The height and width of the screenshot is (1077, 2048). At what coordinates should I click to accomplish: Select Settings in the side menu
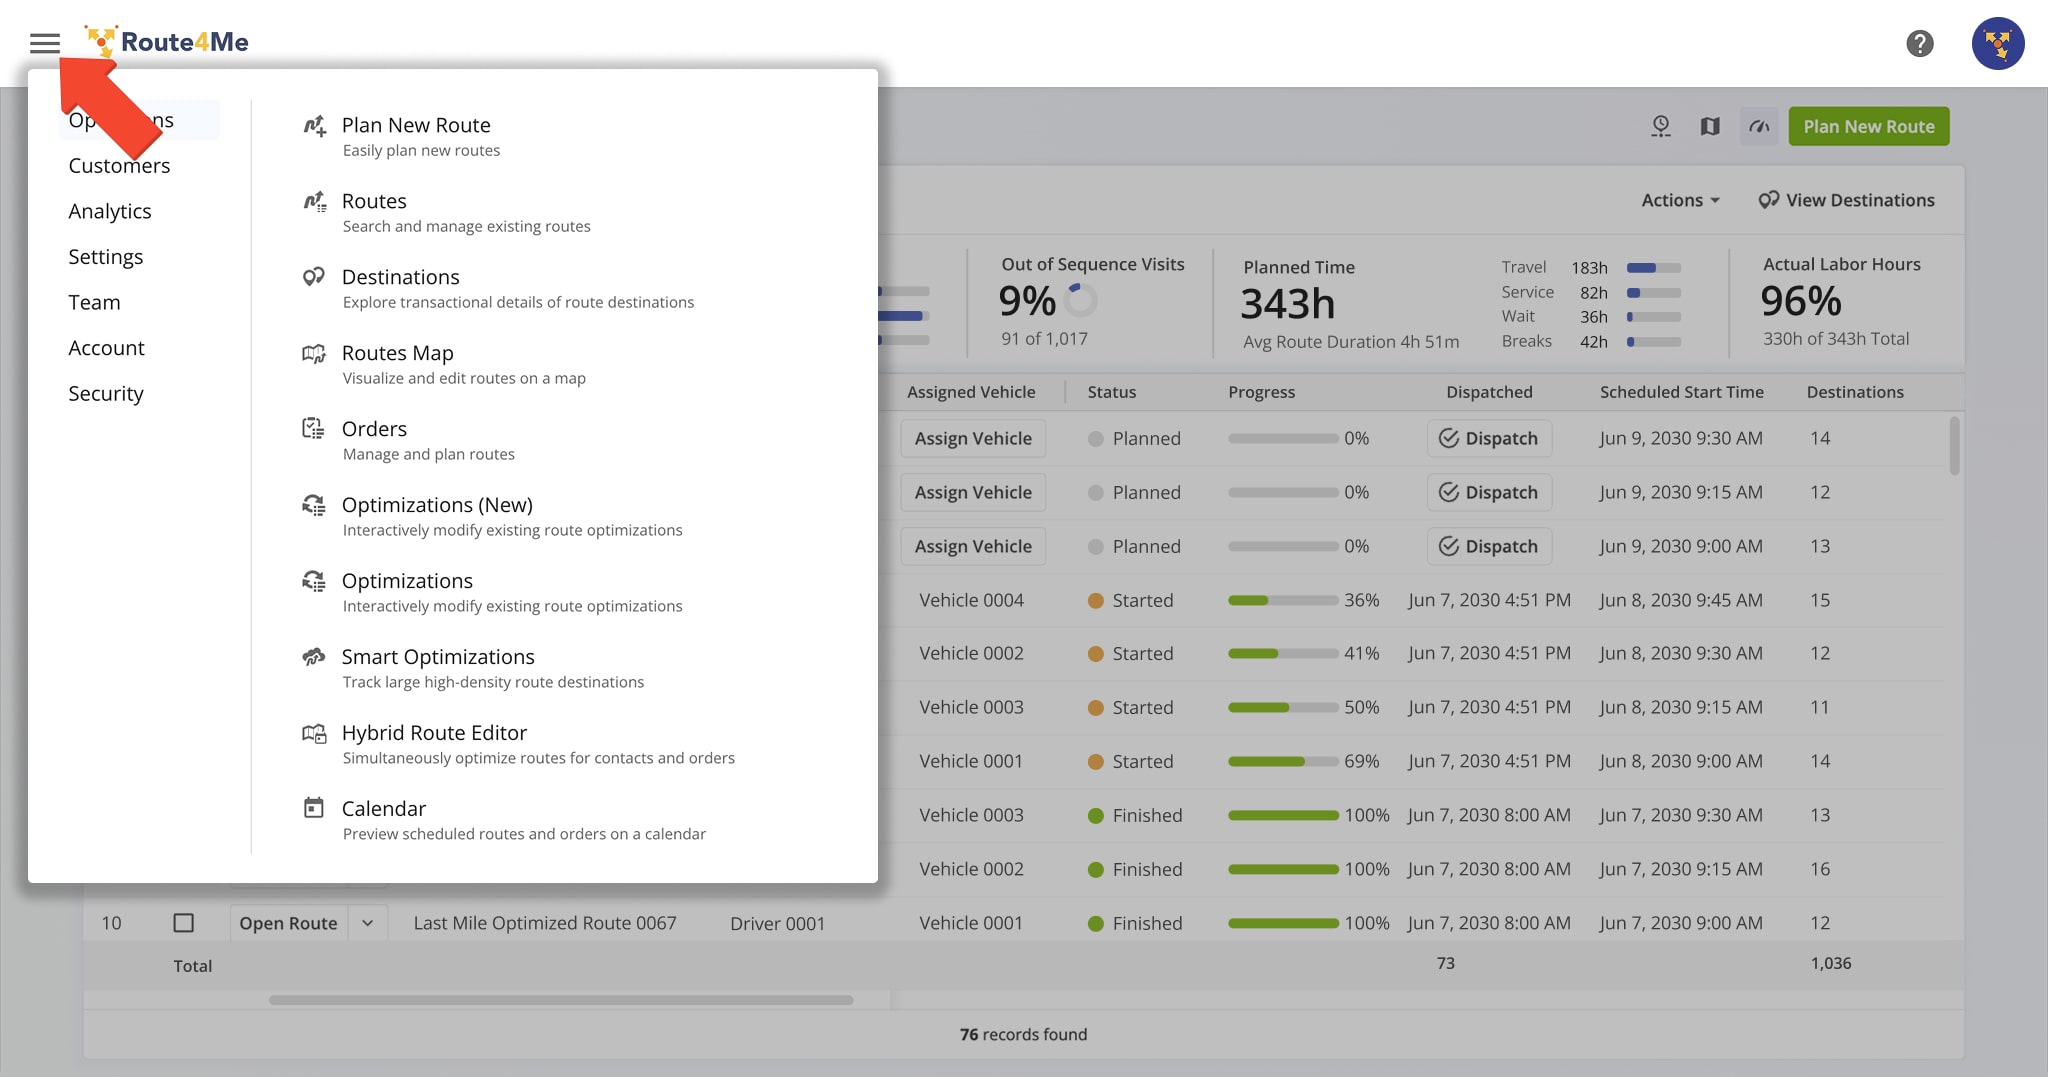tap(106, 257)
